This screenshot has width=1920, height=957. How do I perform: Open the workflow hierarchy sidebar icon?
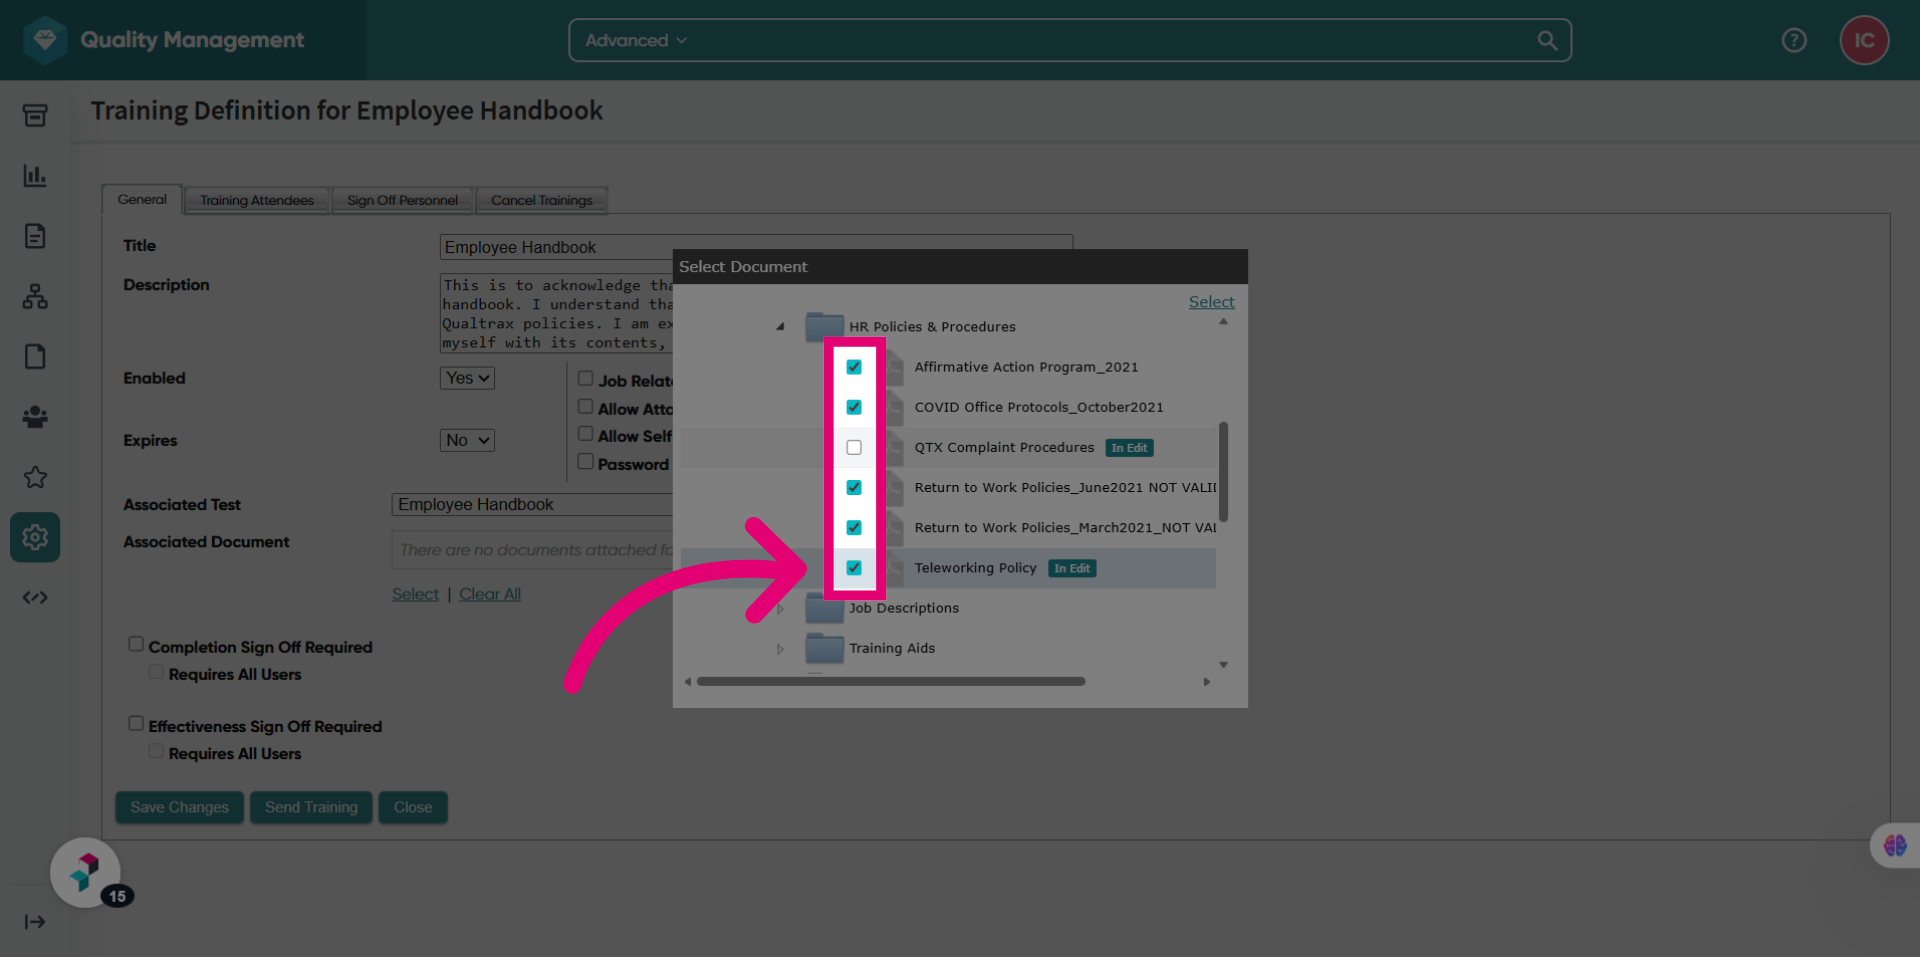pos(35,296)
